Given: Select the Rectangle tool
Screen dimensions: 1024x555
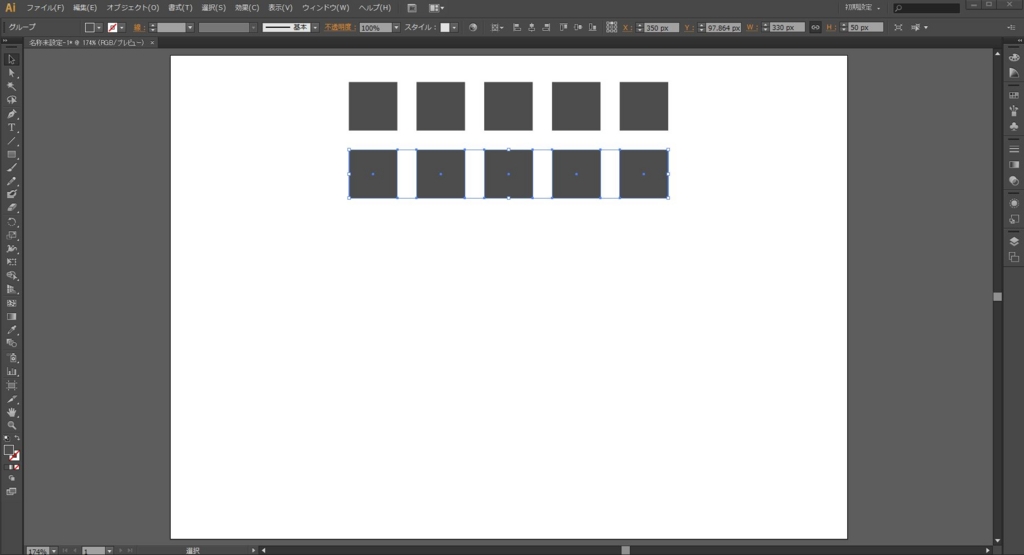Looking at the screenshot, I should coord(11,155).
